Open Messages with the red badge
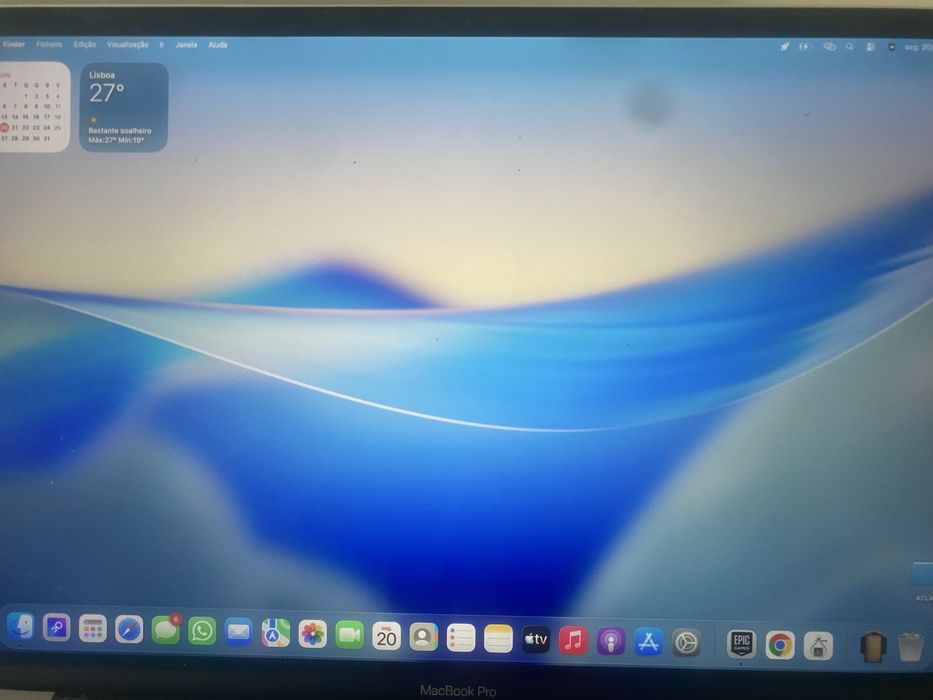 [x=166, y=630]
